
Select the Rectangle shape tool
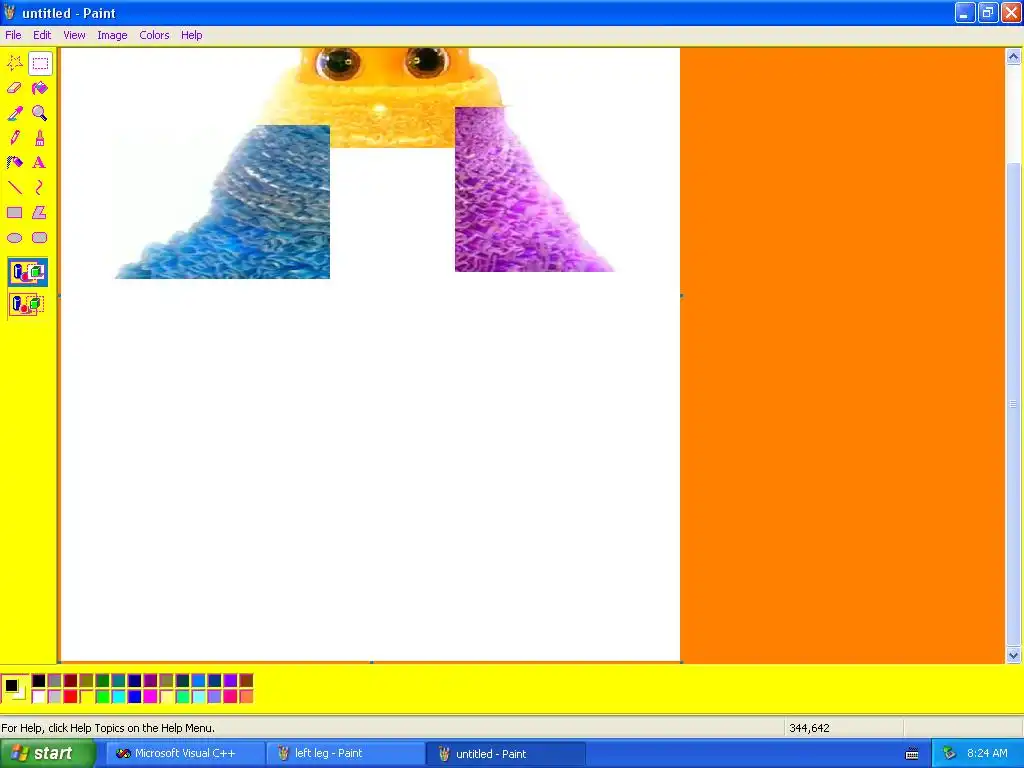pos(14,213)
